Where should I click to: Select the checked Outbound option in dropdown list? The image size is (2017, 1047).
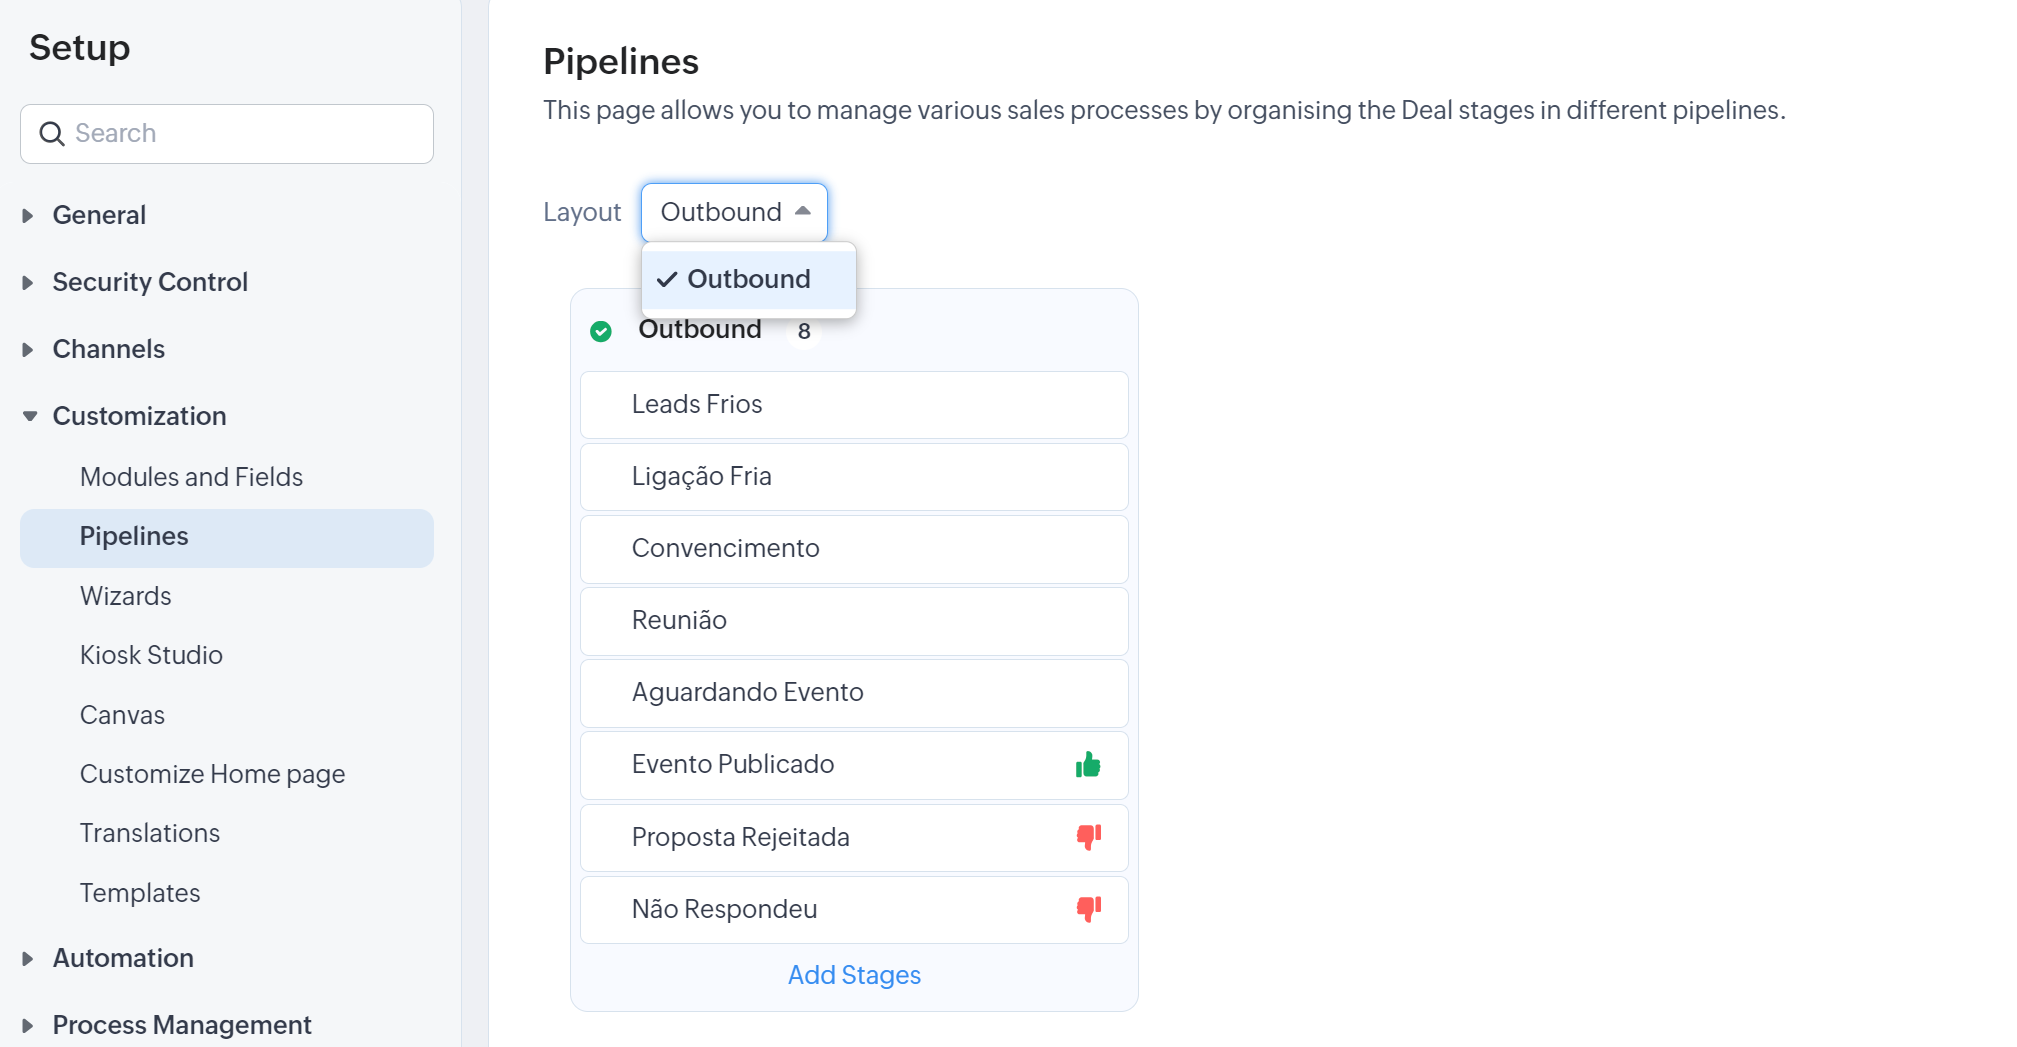tap(748, 279)
